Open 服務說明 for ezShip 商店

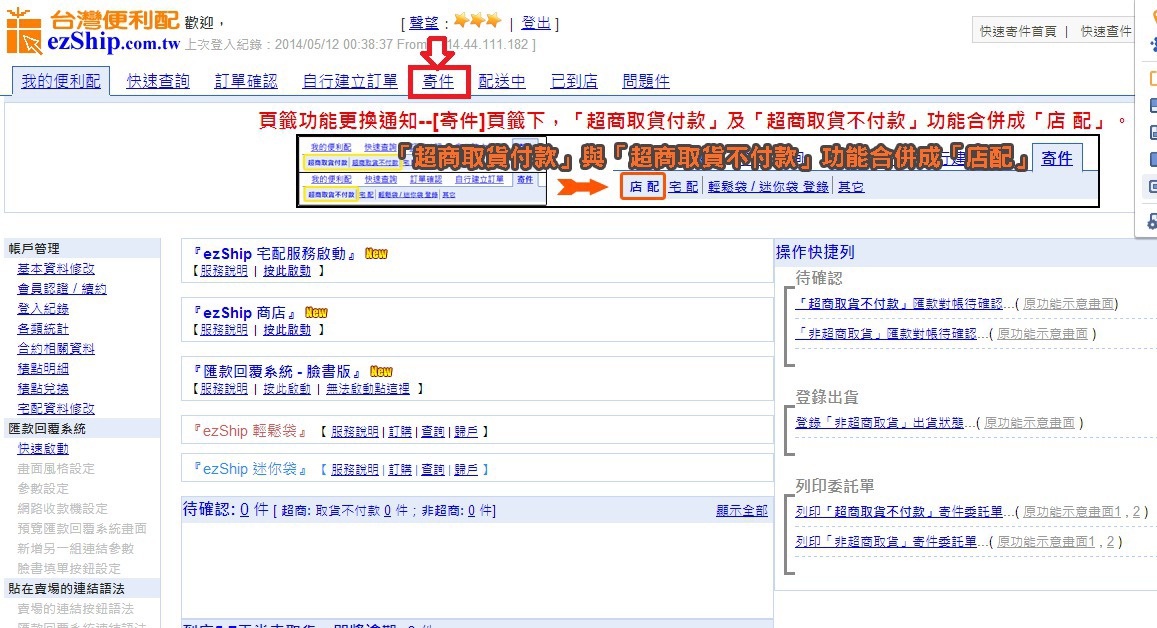coord(224,330)
